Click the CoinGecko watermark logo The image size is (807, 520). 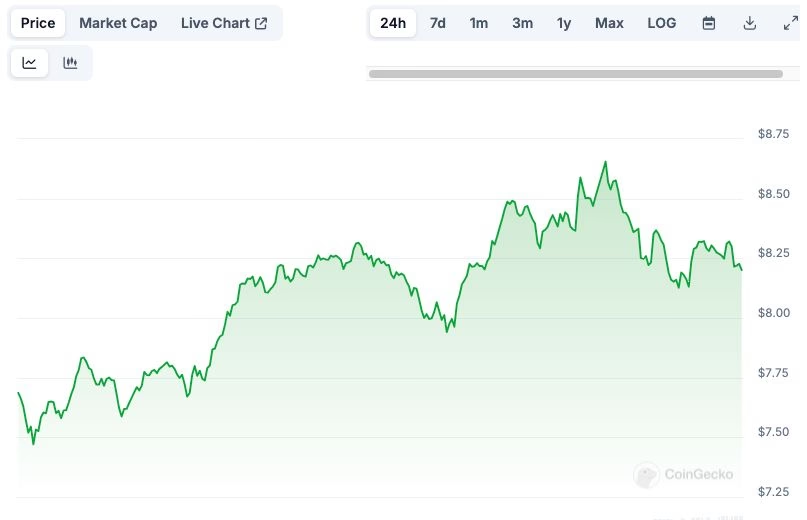[684, 474]
